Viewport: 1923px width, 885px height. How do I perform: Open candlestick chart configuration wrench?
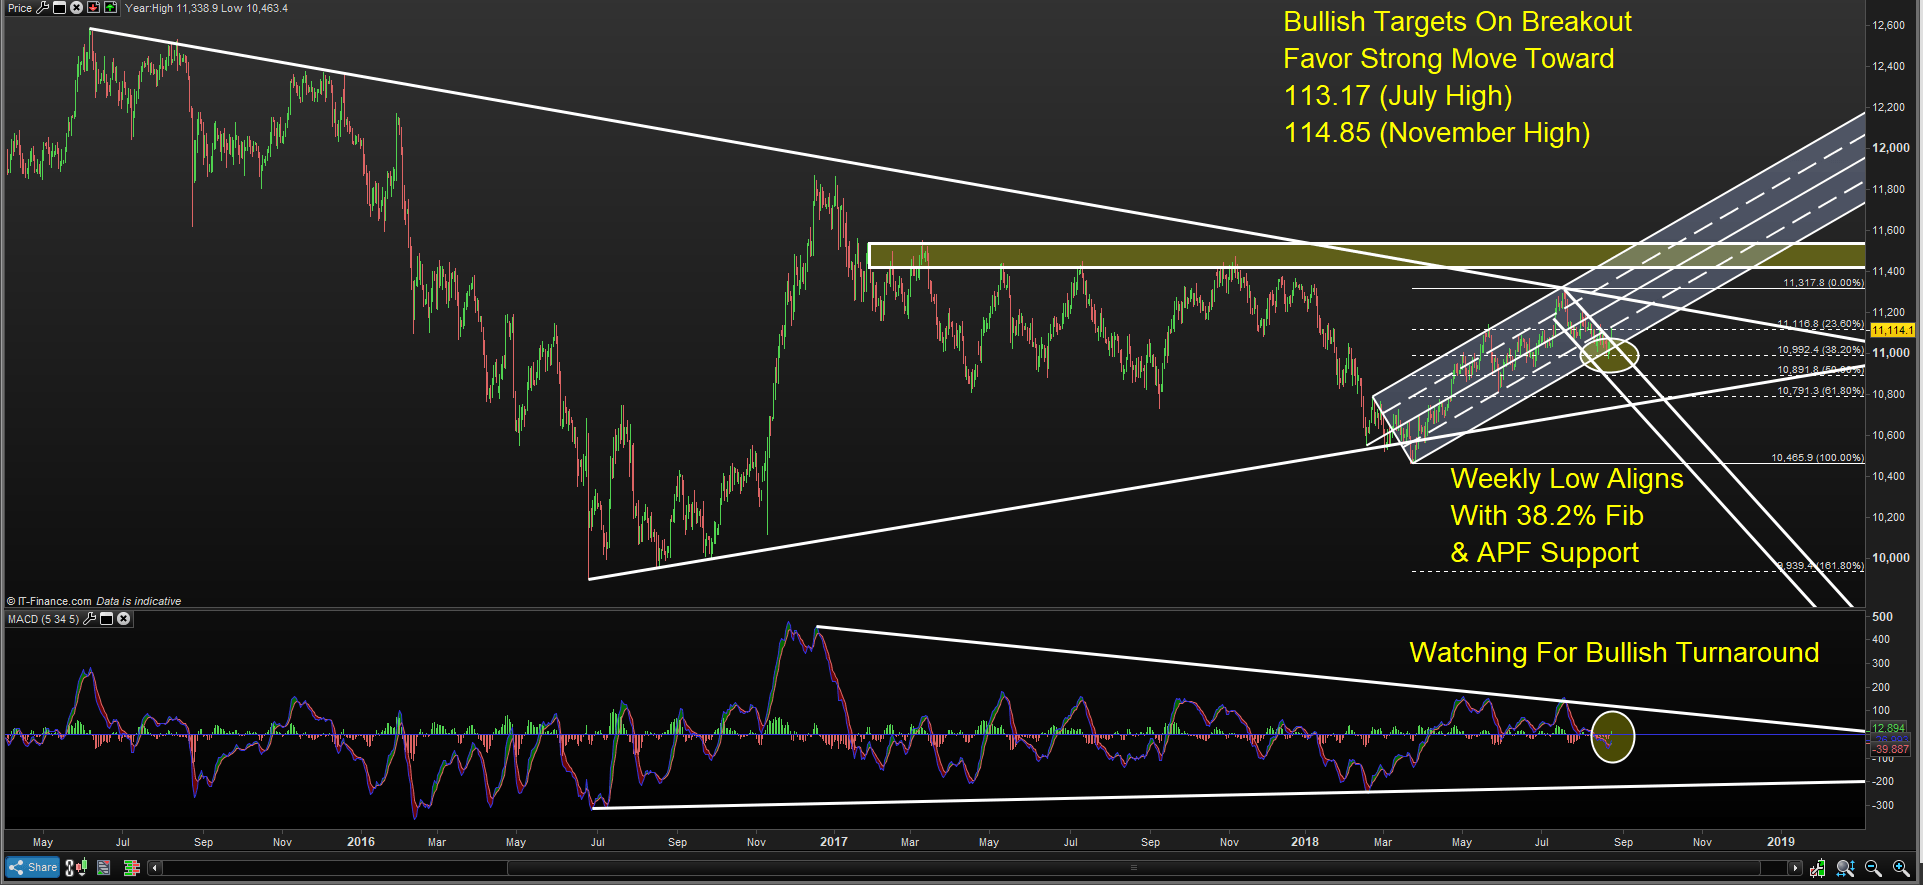coord(1817,868)
